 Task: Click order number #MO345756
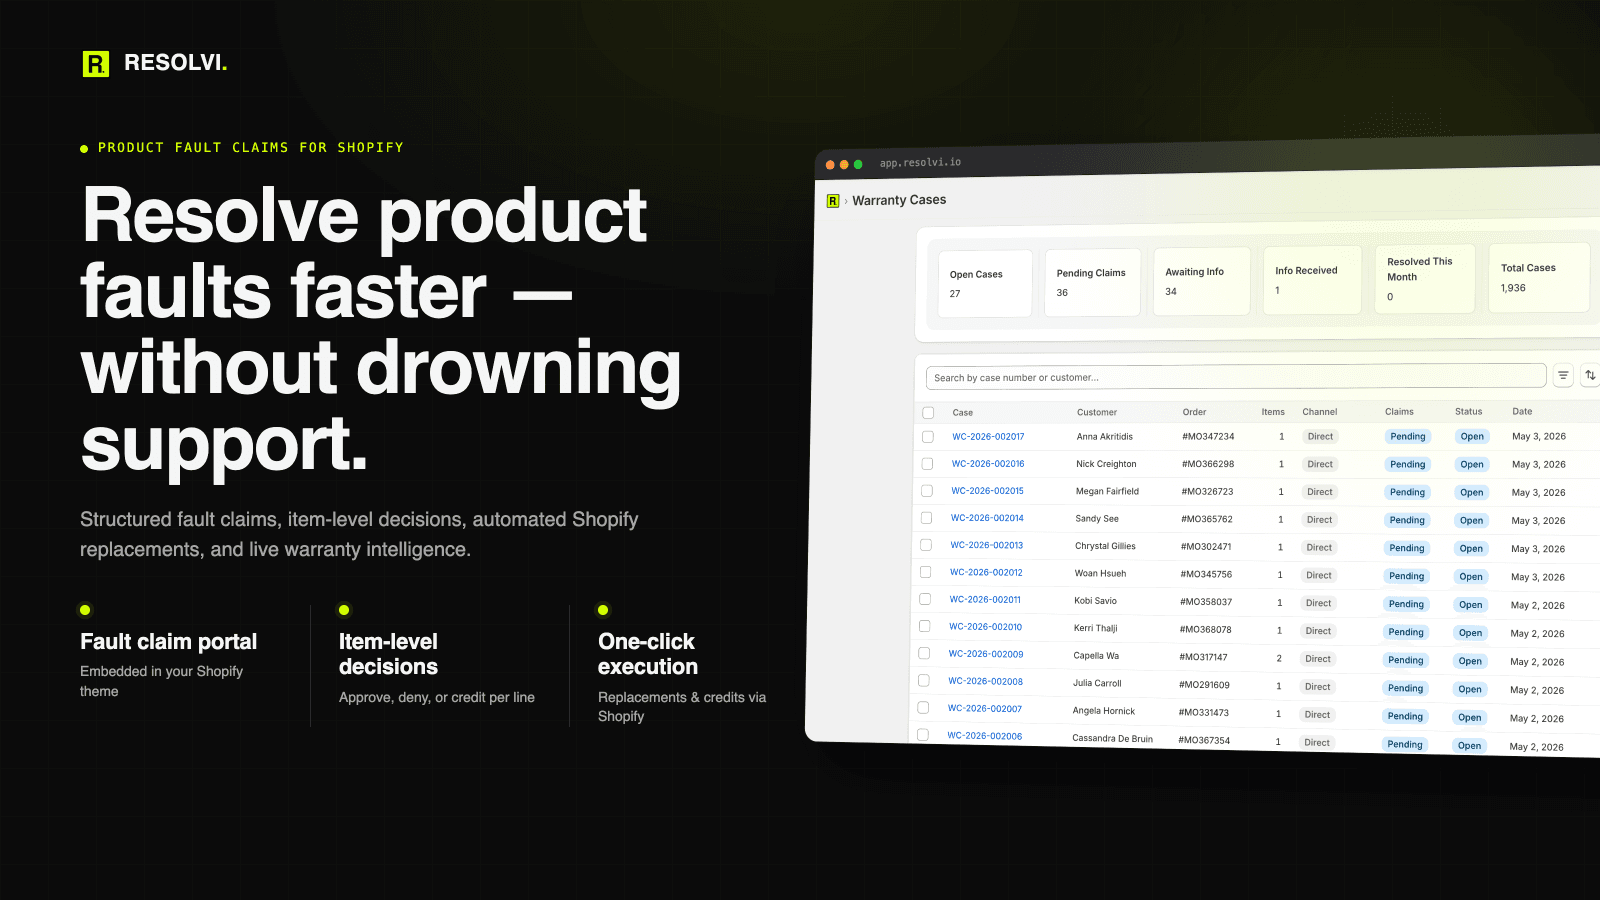click(1206, 574)
